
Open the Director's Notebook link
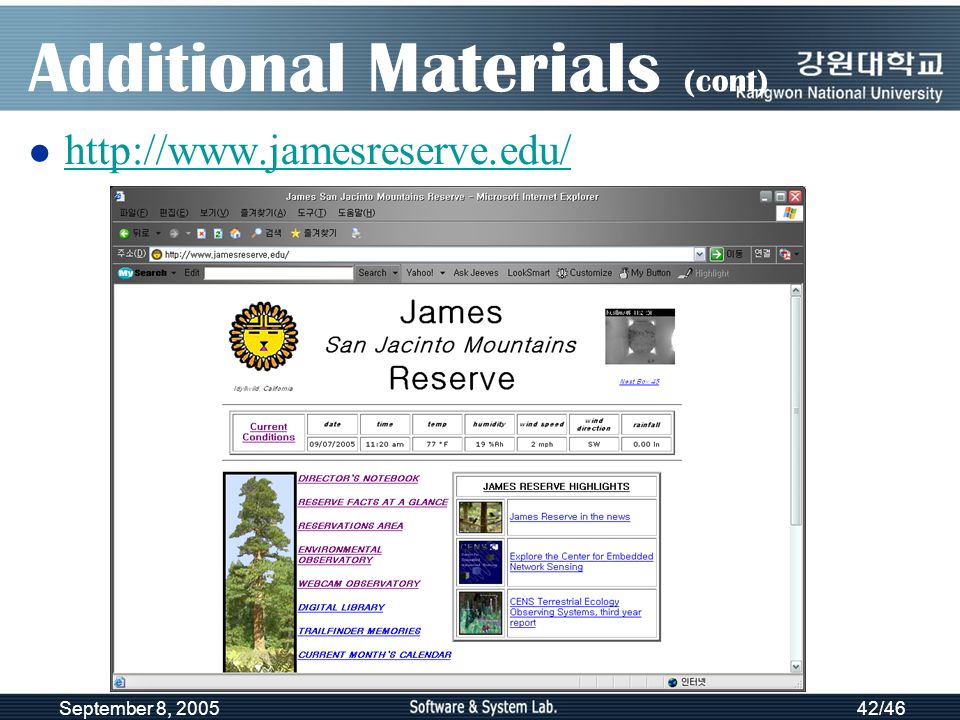[359, 478]
